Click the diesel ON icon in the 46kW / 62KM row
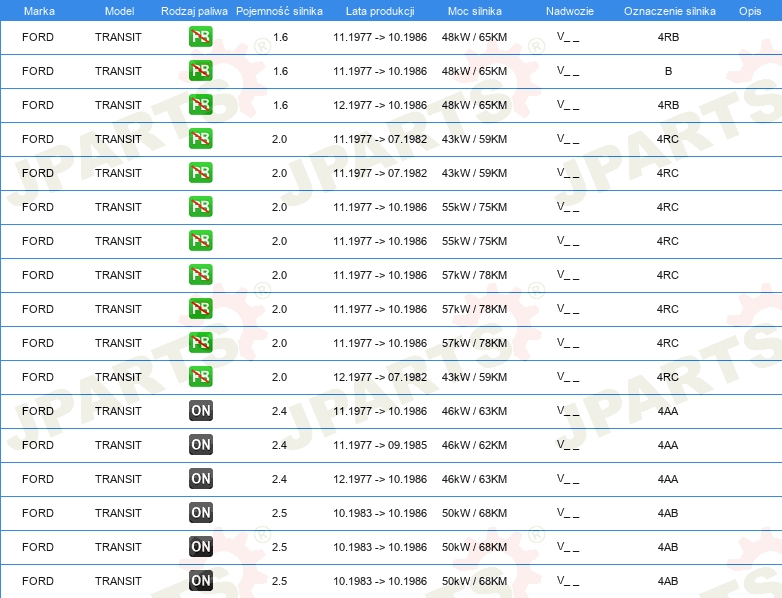 (x=200, y=445)
